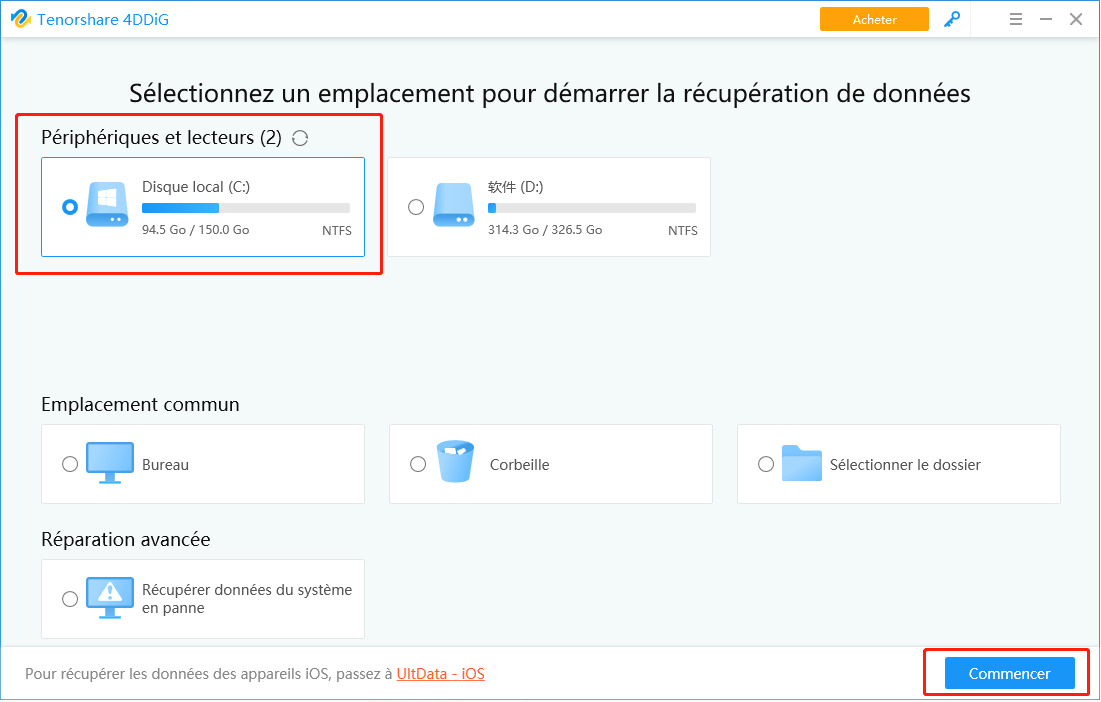Click the 软件 (D:) label

515,187
